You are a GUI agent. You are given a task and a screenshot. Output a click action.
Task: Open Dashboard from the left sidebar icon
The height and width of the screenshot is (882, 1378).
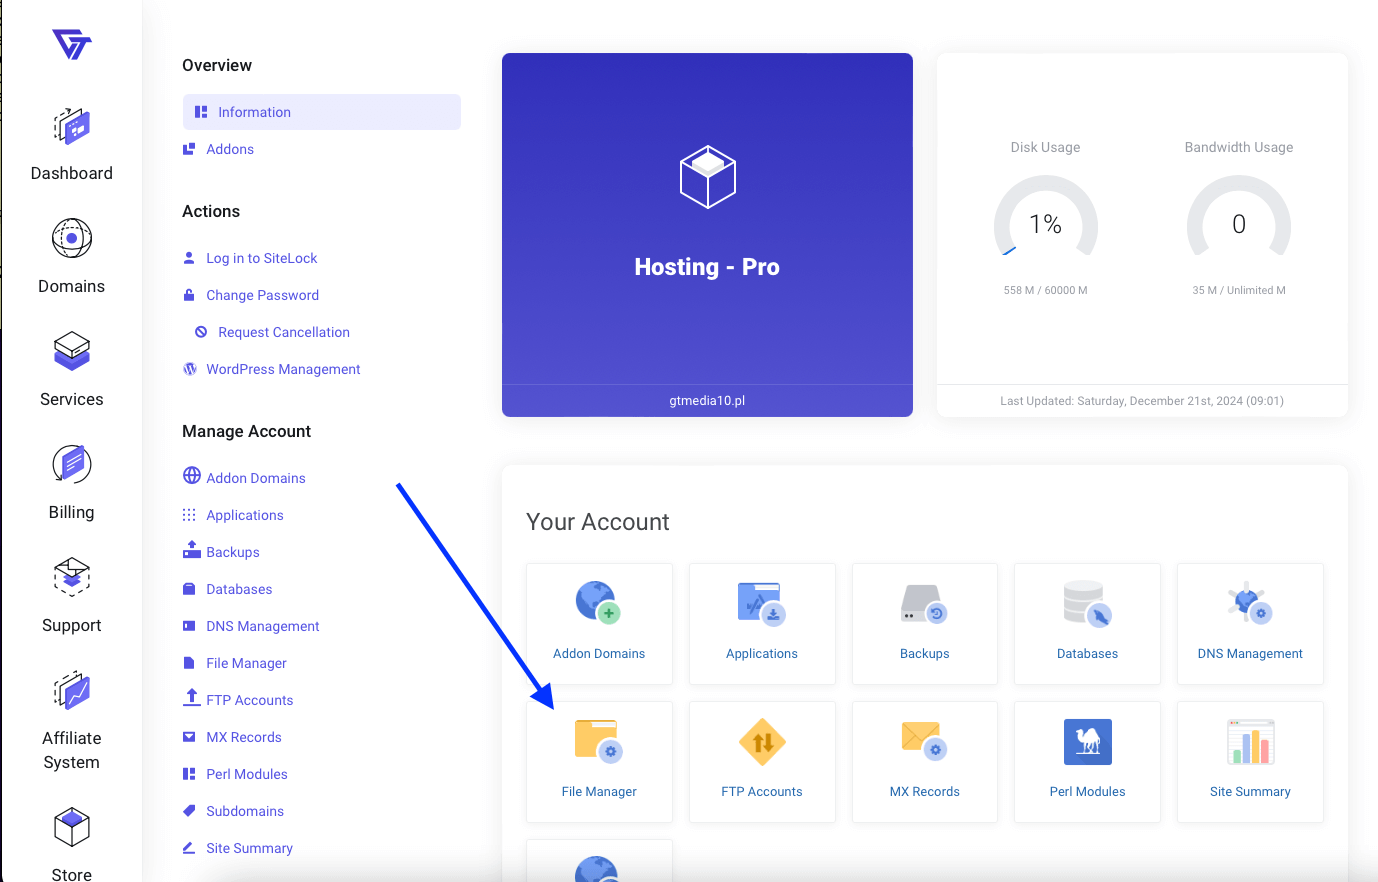pos(72,127)
